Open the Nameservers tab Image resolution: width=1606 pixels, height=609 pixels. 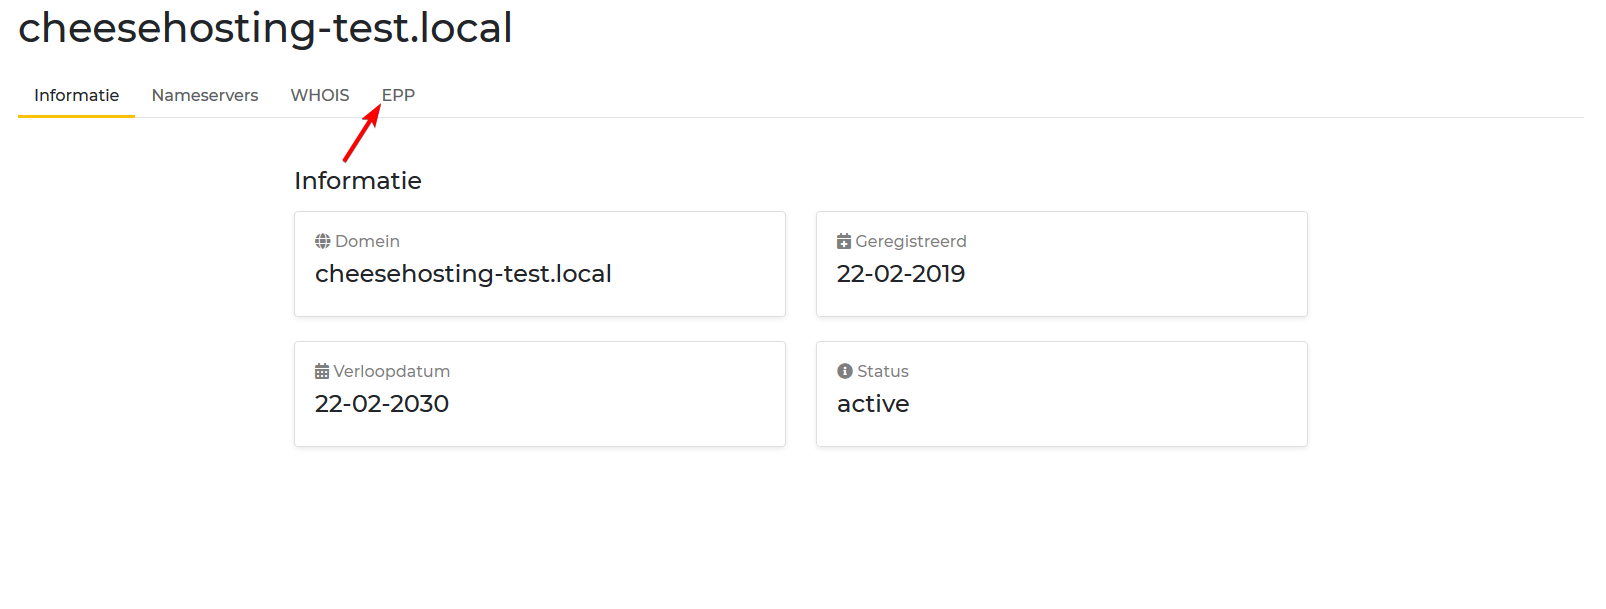pos(205,95)
